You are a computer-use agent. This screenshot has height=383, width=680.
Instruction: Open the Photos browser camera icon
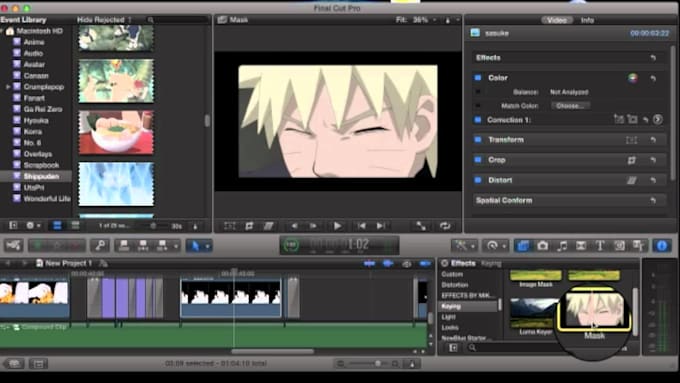[x=543, y=246]
